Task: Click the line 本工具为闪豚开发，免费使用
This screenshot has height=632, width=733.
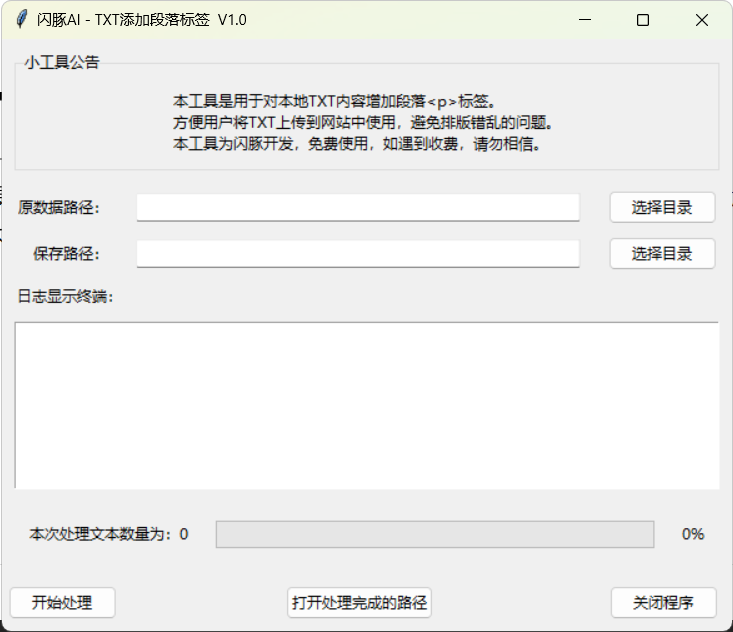Action: point(357,144)
